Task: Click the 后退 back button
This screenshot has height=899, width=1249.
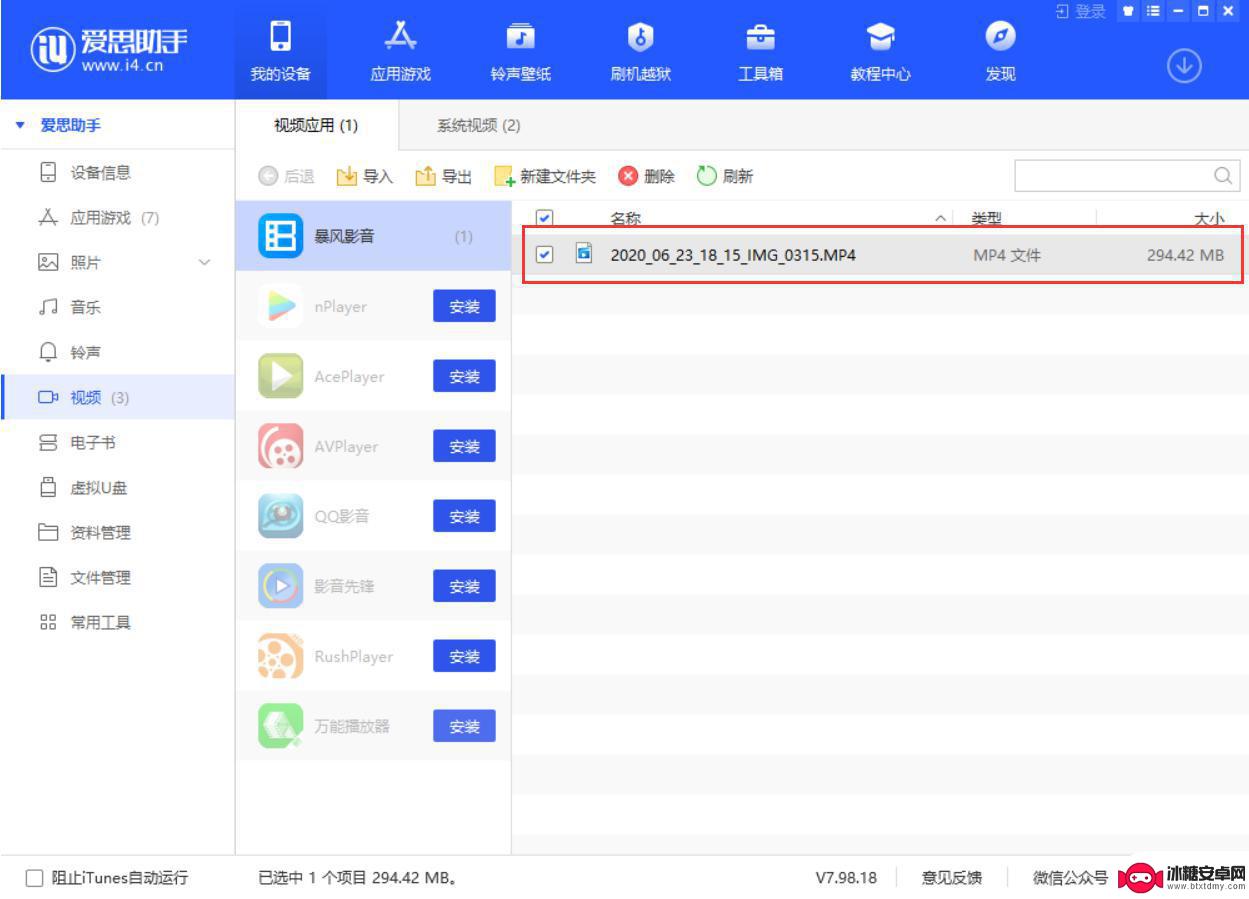Action: click(286, 176)
